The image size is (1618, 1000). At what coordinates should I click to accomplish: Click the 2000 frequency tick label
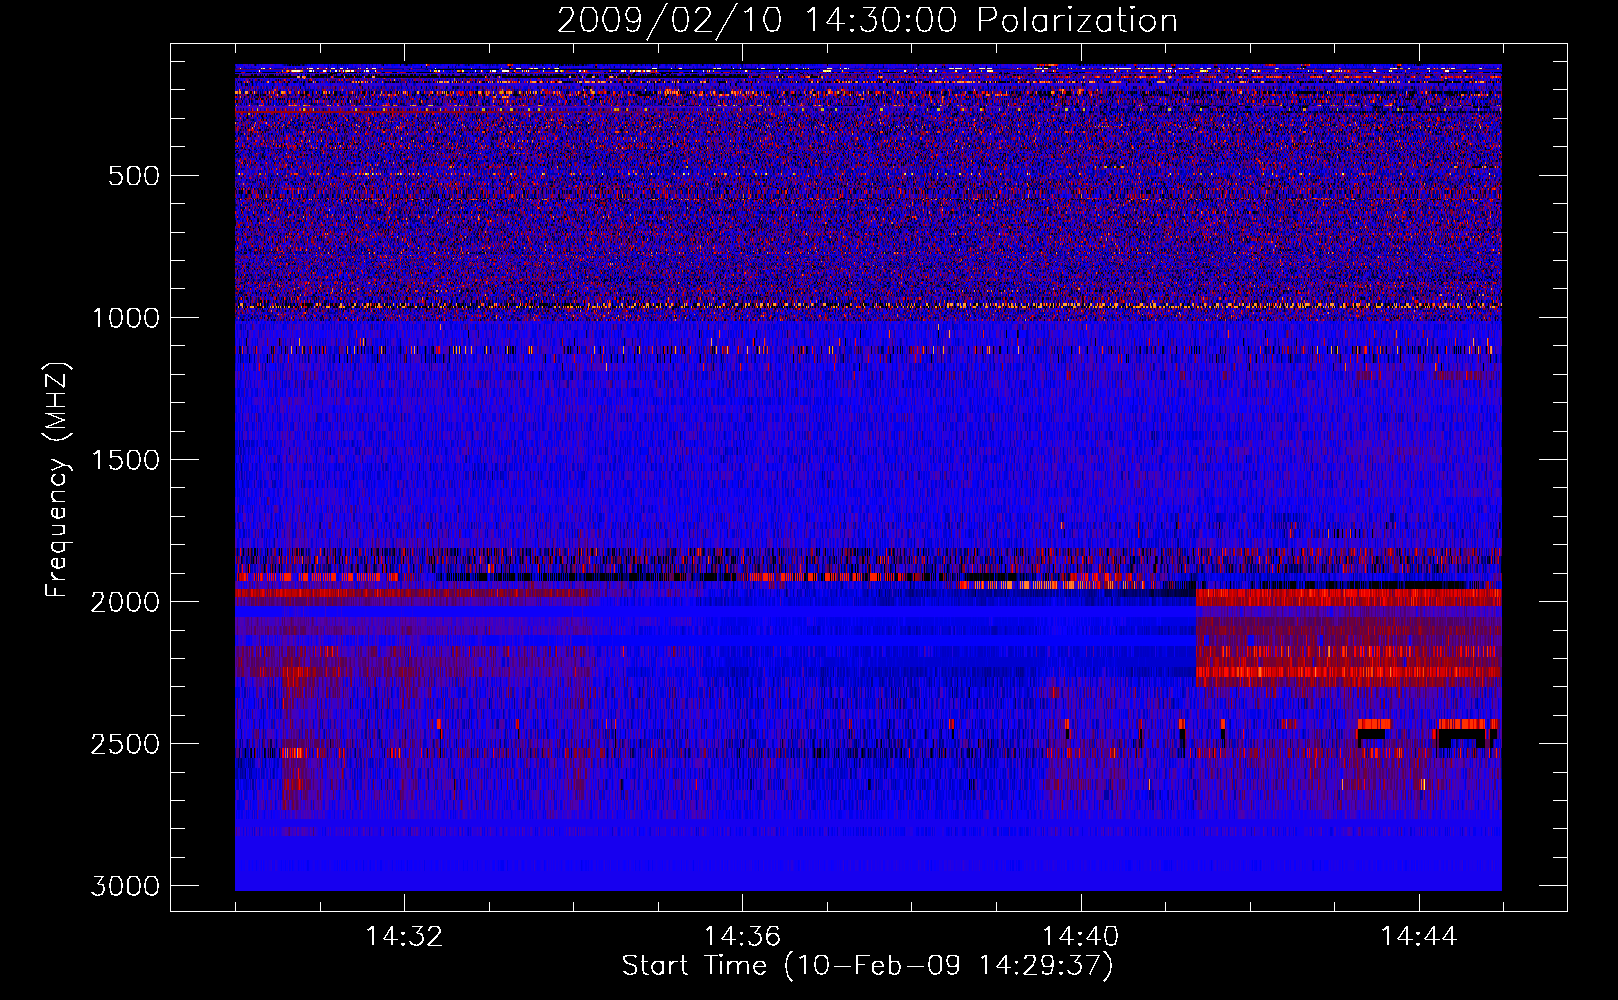125,602
